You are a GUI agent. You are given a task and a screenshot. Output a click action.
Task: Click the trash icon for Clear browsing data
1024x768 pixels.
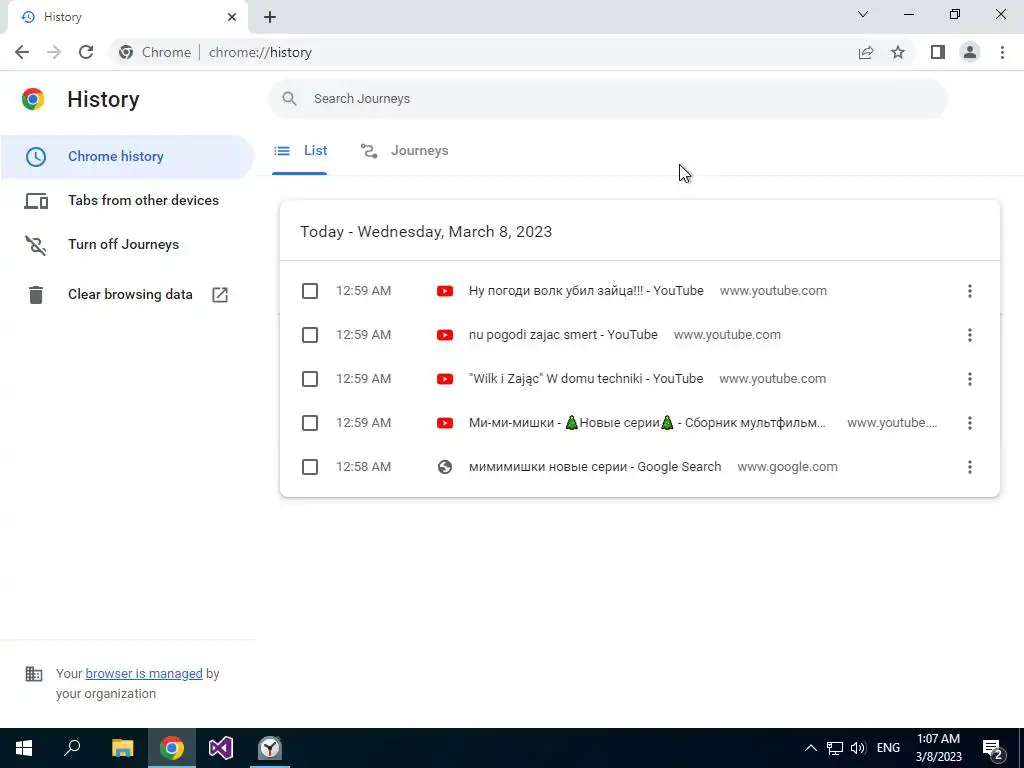tap(36, 295)
